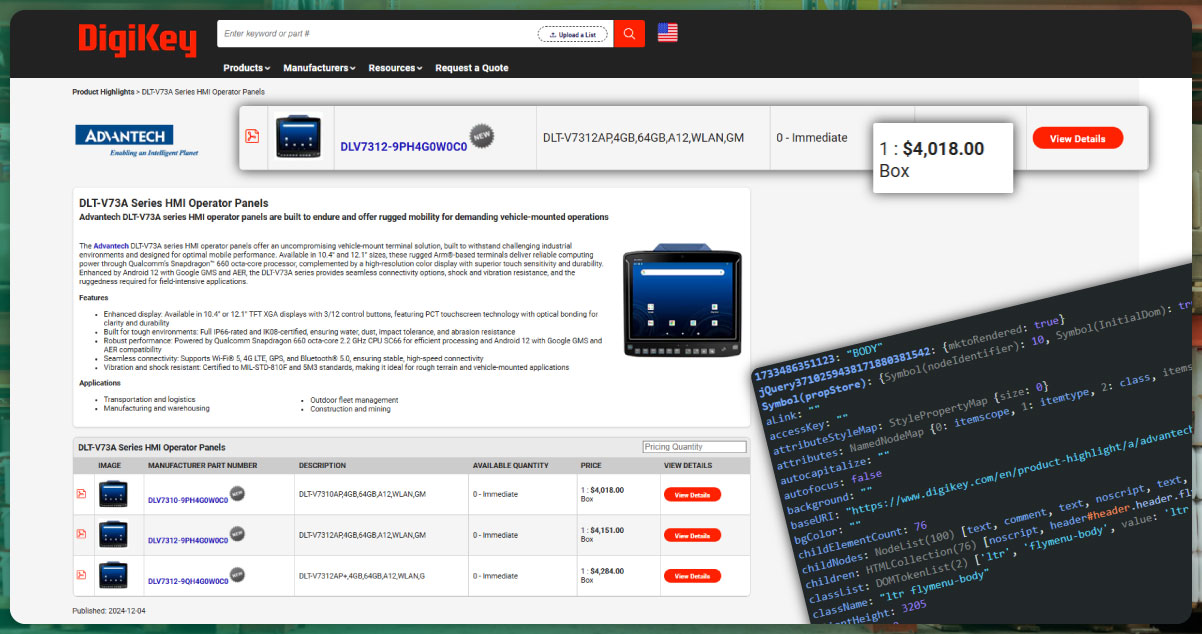
Task: Focus the keyword or part search field
Action: tap(377, 34)
